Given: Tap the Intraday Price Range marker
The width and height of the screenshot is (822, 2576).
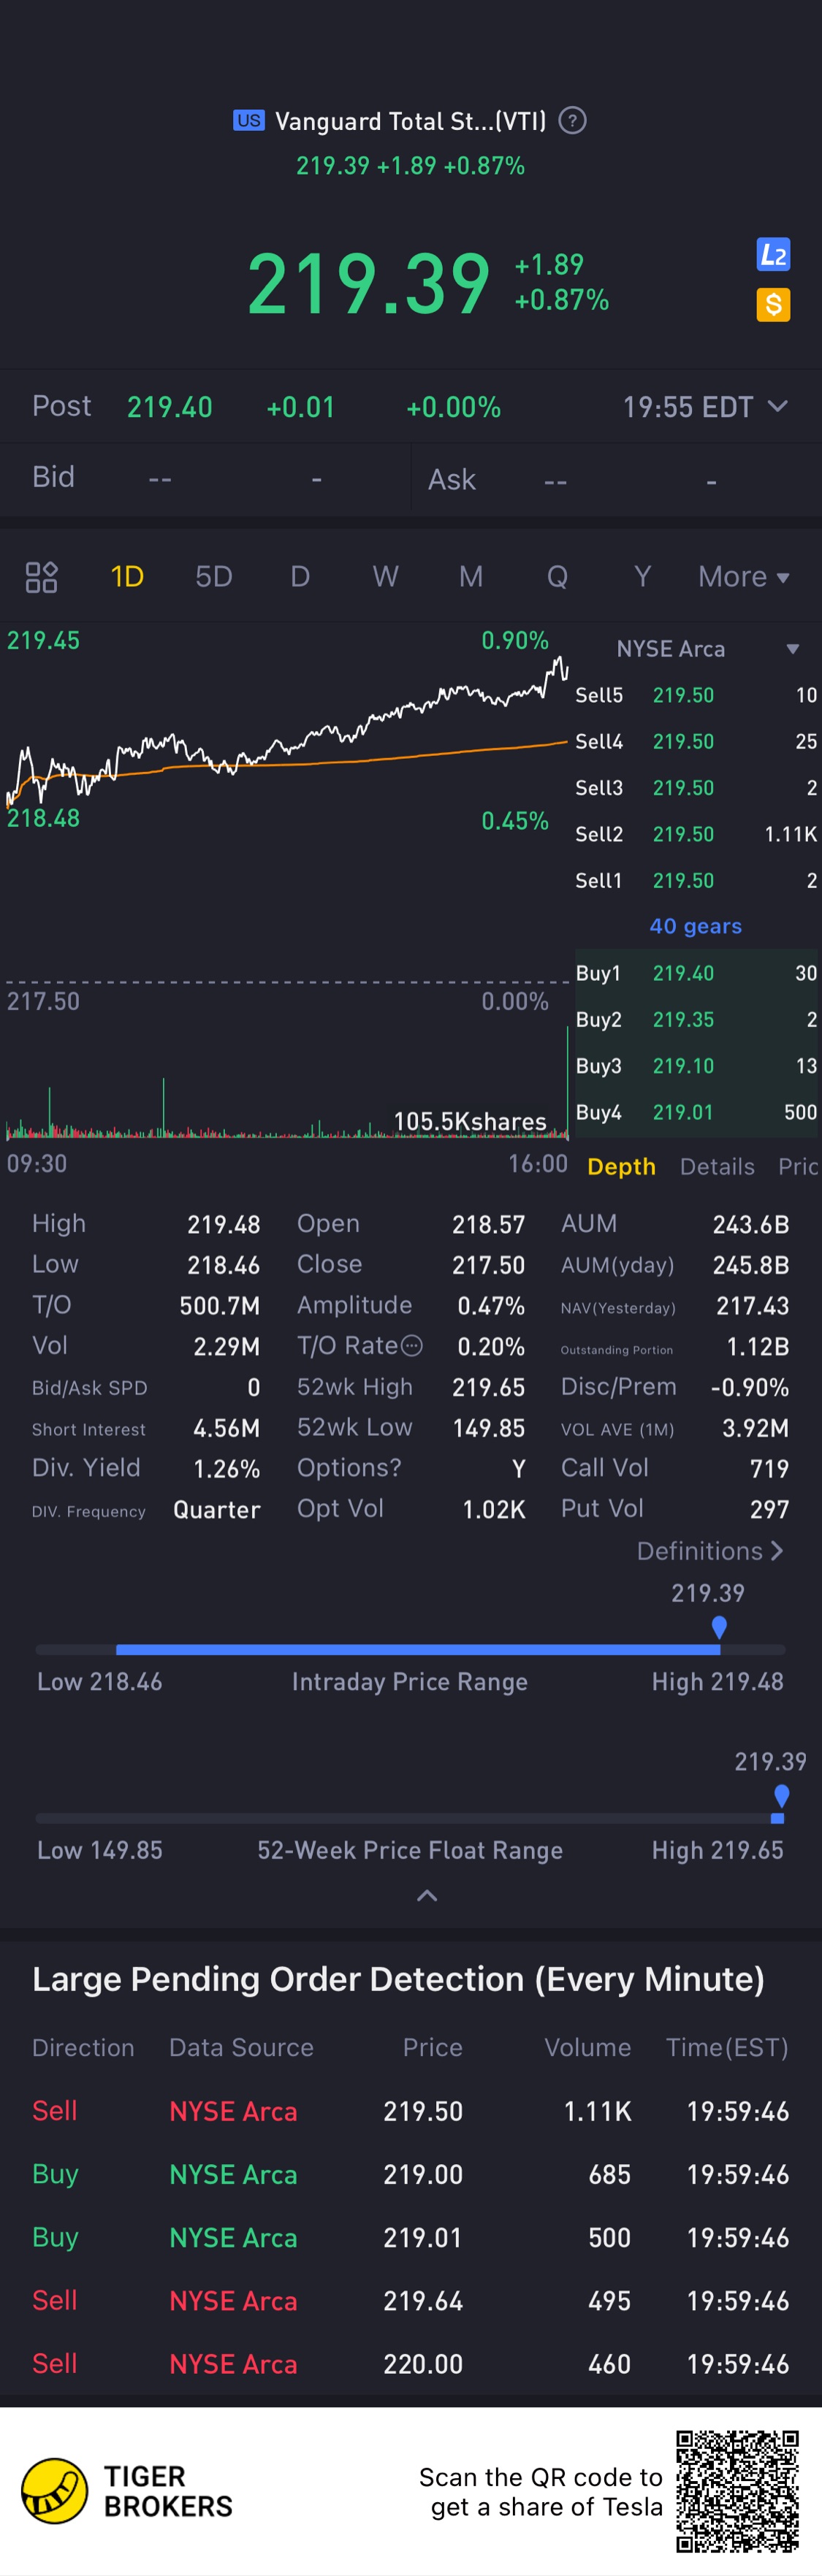Looking at the screenshot, I should [x=719, y=1628].
